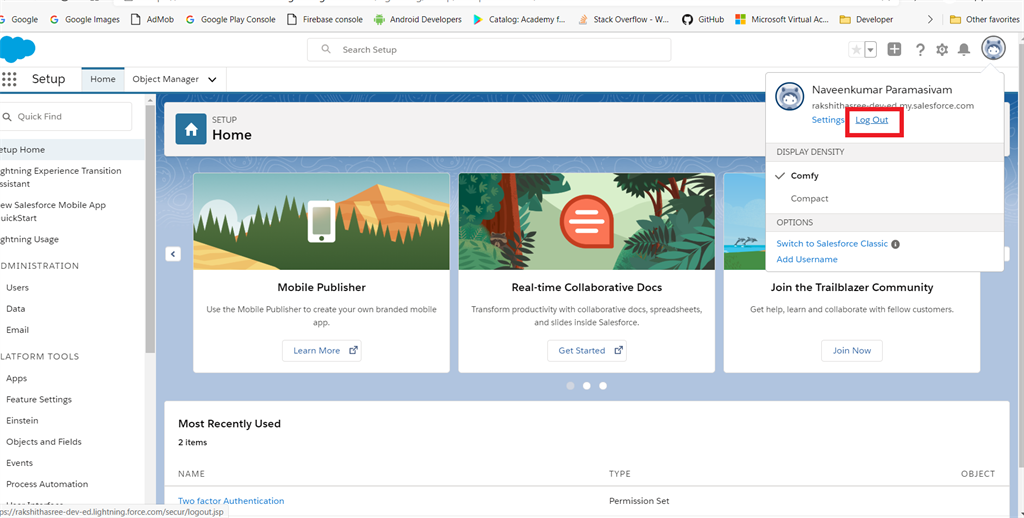
Task: Click Switch to Salesforce Classic
Action: 832,244
